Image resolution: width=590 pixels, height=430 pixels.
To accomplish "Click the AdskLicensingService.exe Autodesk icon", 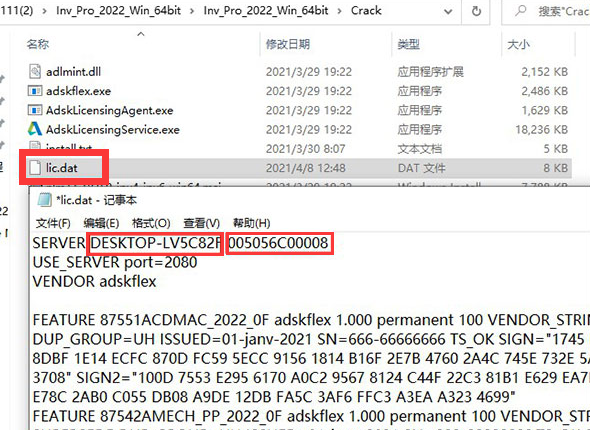I will pyautogui.click(x=35, y=129).
